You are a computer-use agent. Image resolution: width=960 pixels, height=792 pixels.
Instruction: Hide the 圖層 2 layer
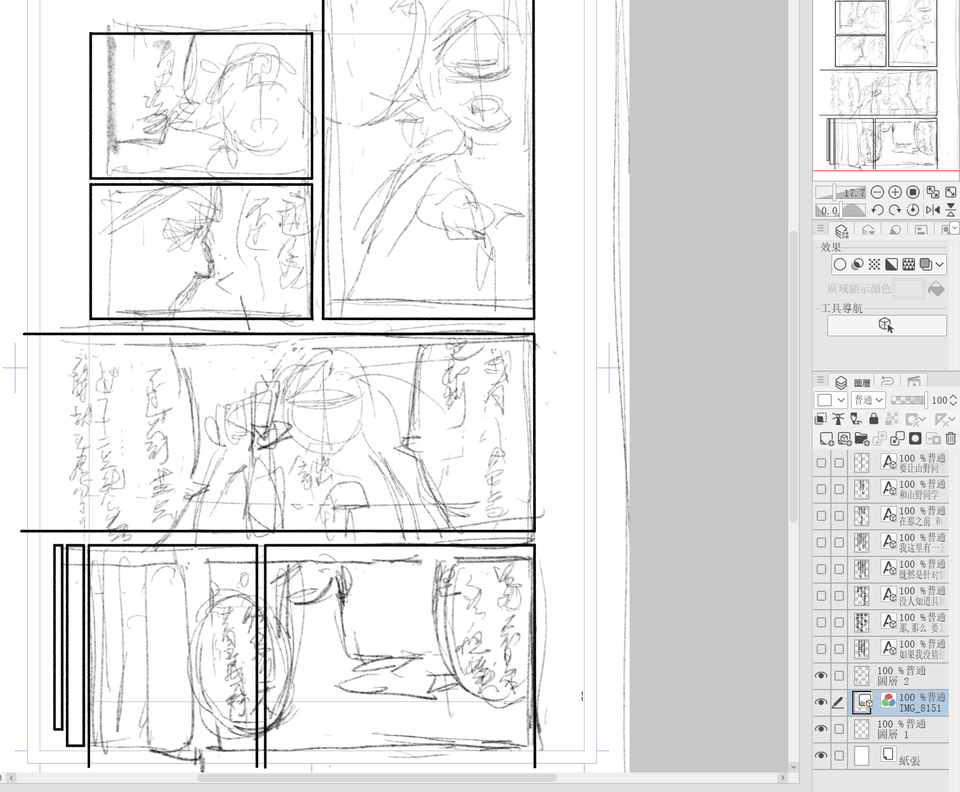(x=821, y=677)
